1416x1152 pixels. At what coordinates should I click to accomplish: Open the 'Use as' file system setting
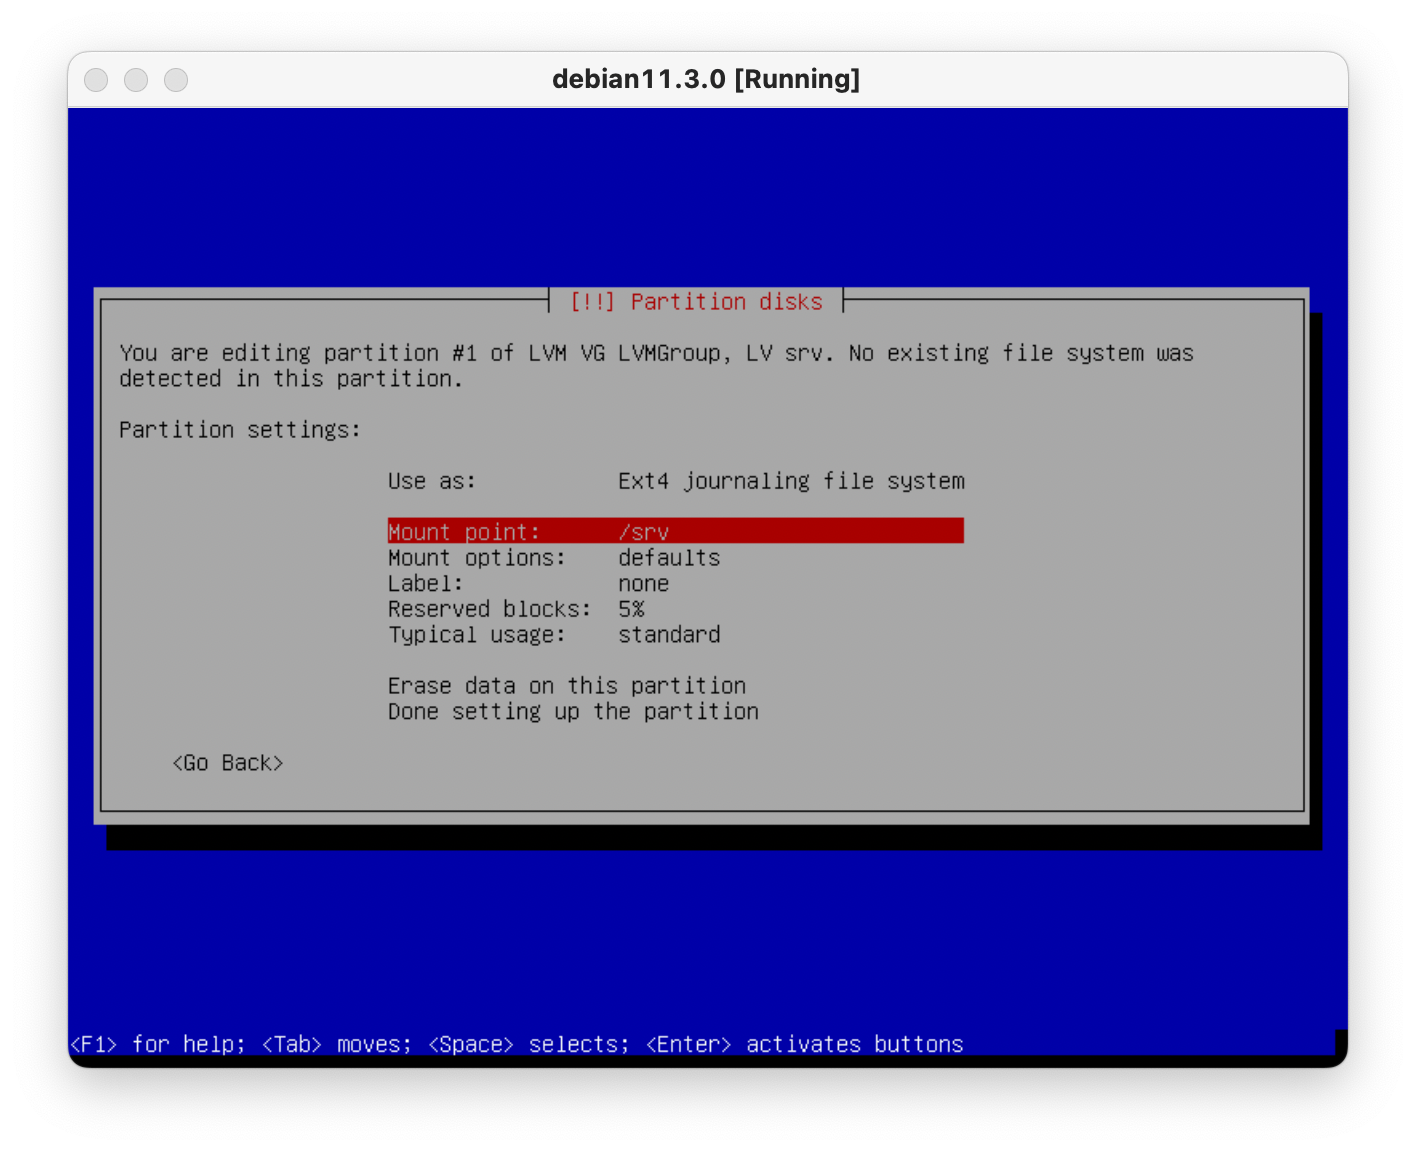coord(675,481)
